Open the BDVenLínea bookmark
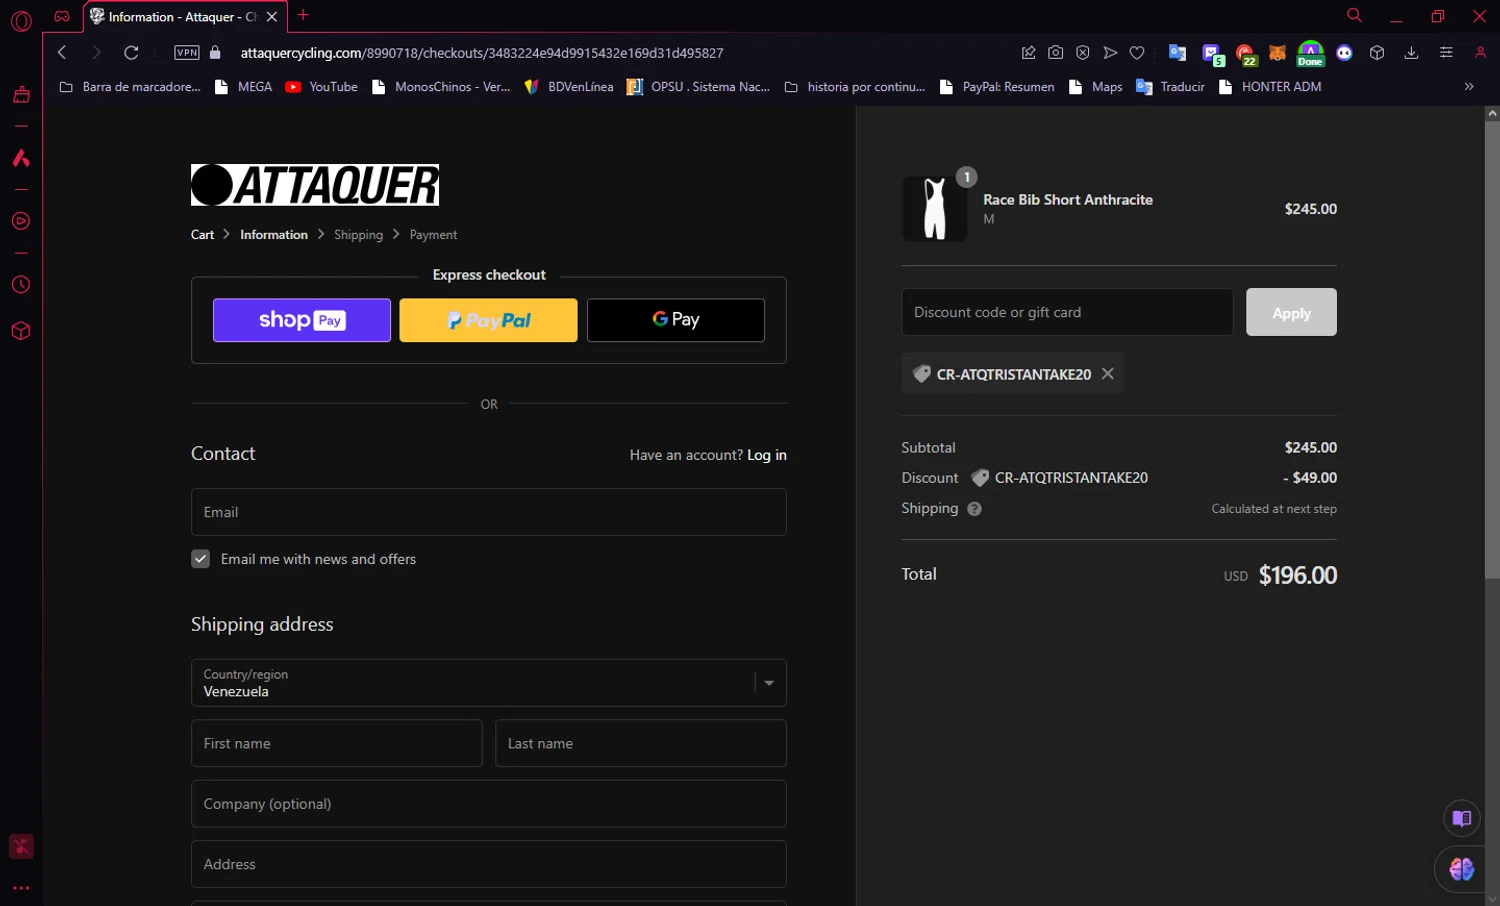1500x906 pixels. [x=569, y=87]
